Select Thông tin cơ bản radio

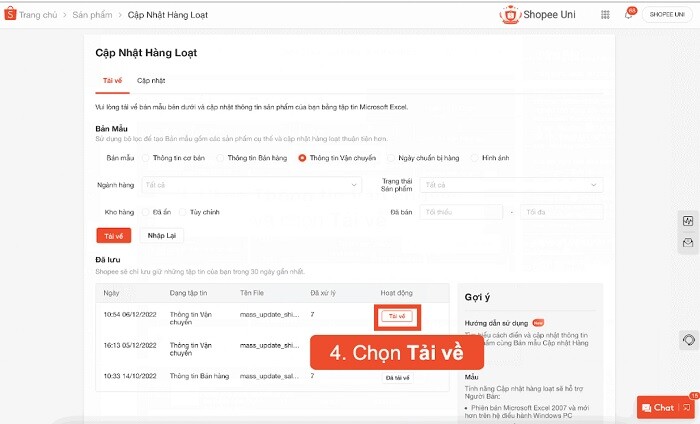146,158
